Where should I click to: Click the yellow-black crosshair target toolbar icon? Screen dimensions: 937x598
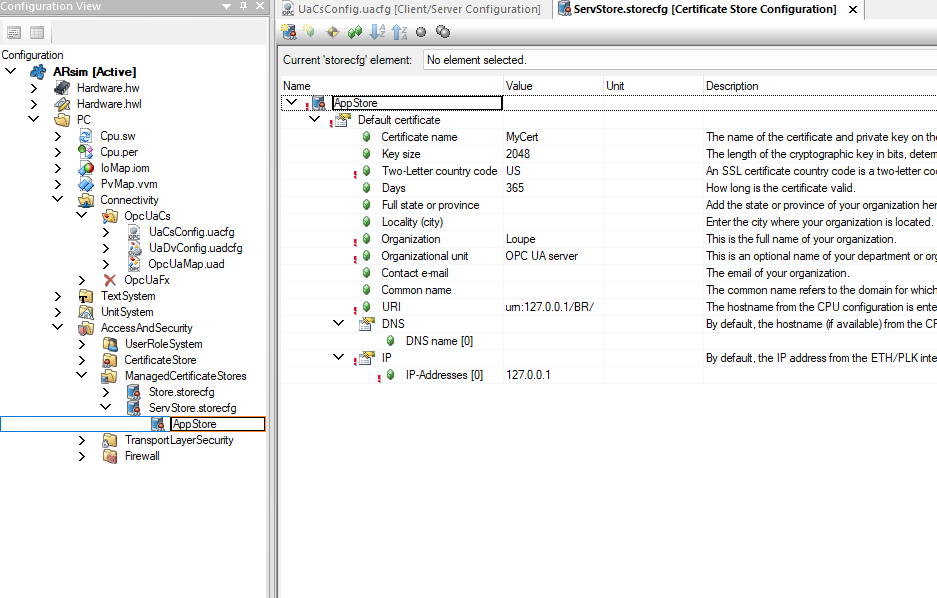(333, 32)
